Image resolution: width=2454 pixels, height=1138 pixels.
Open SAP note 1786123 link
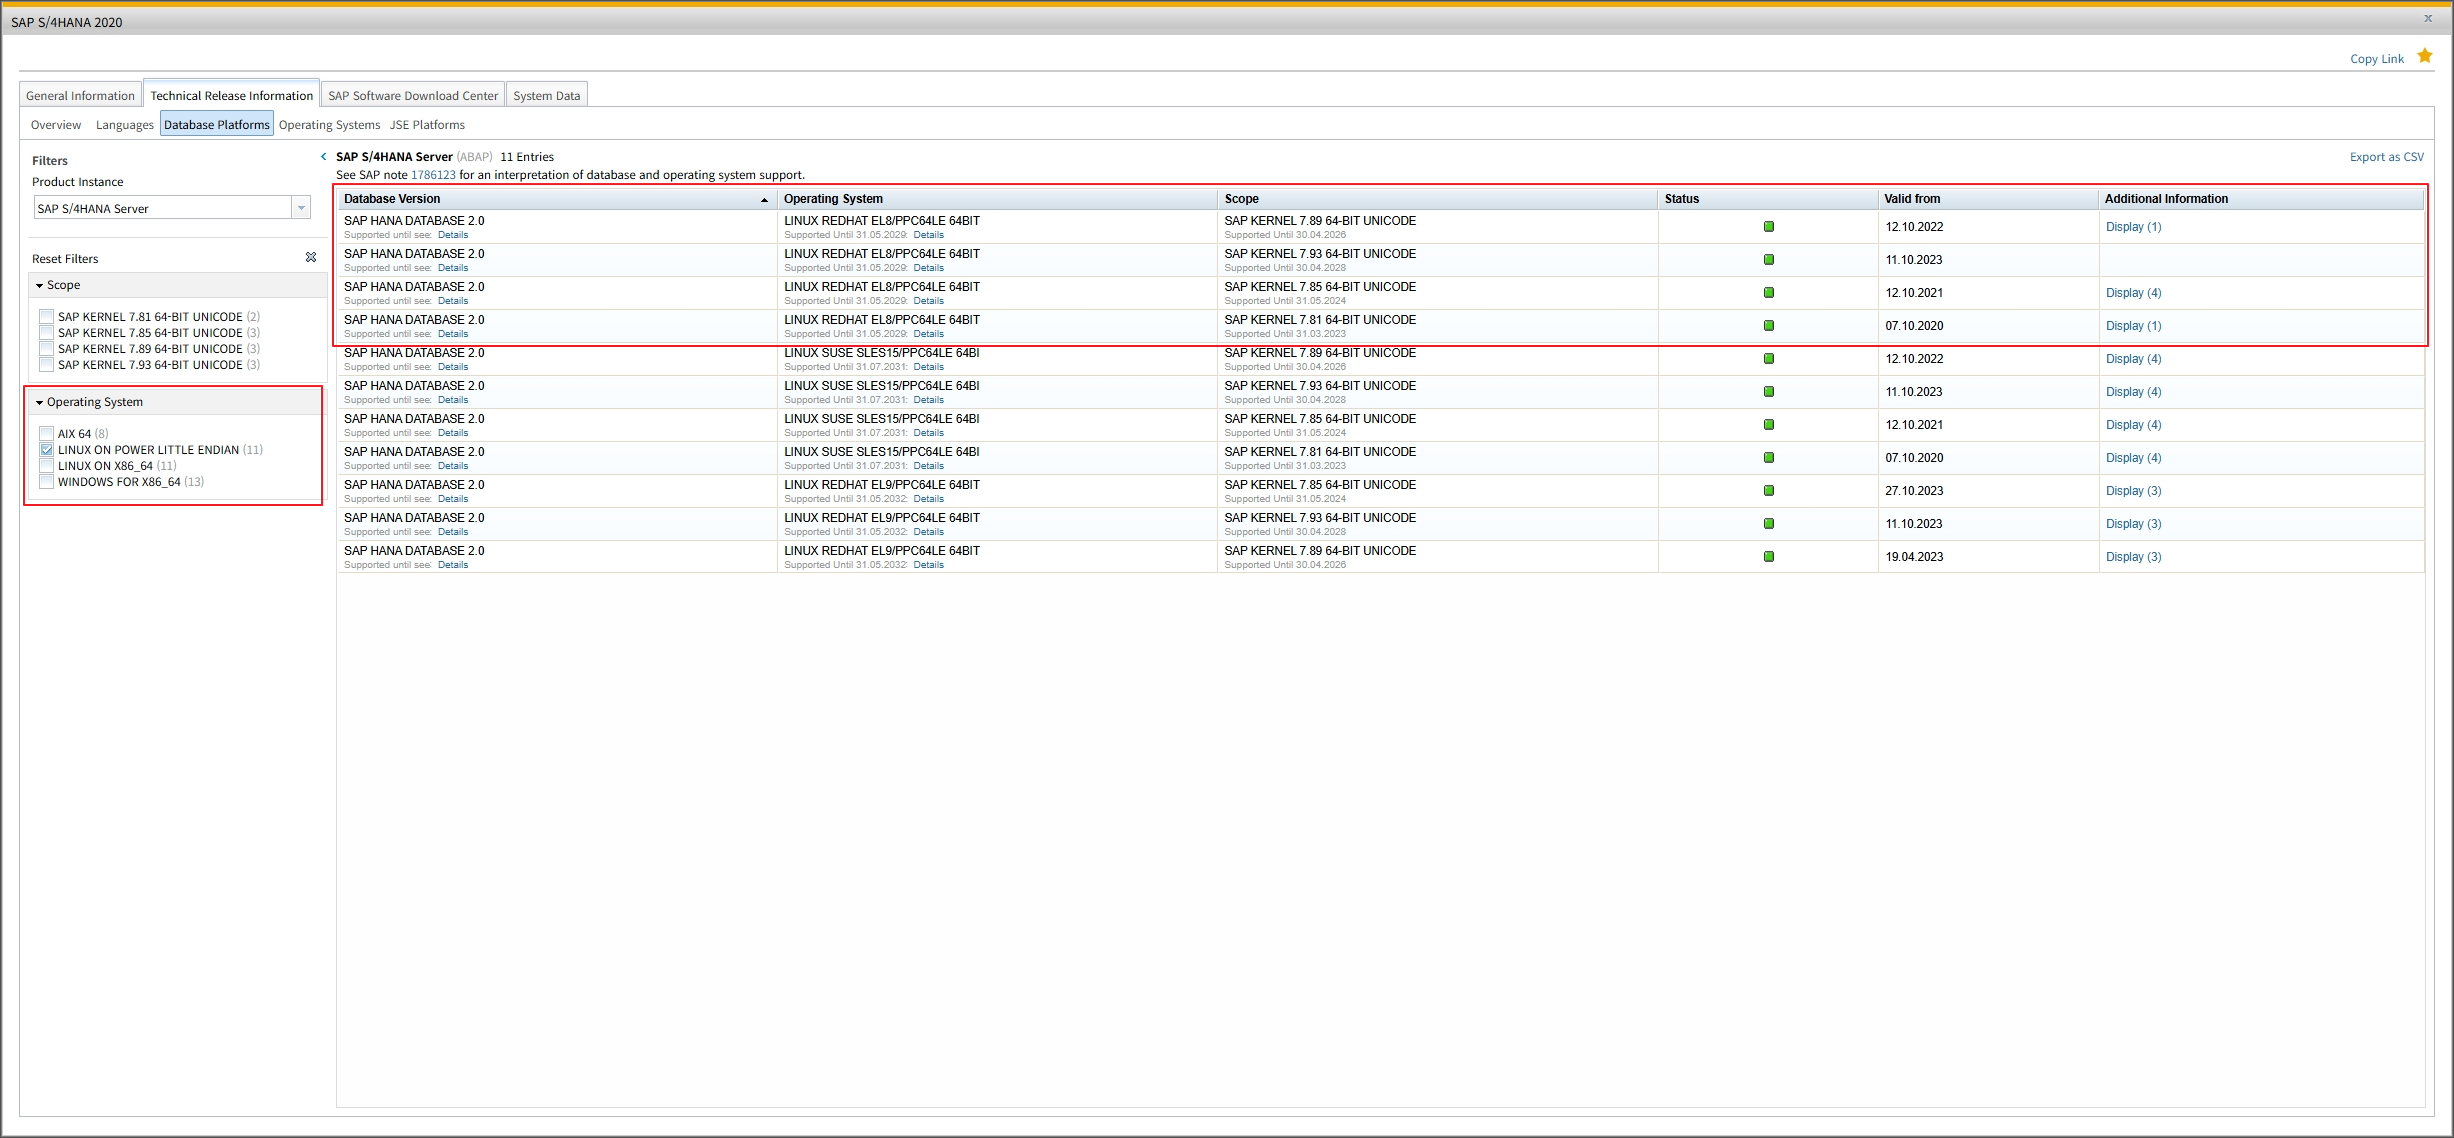pos(433,175)
